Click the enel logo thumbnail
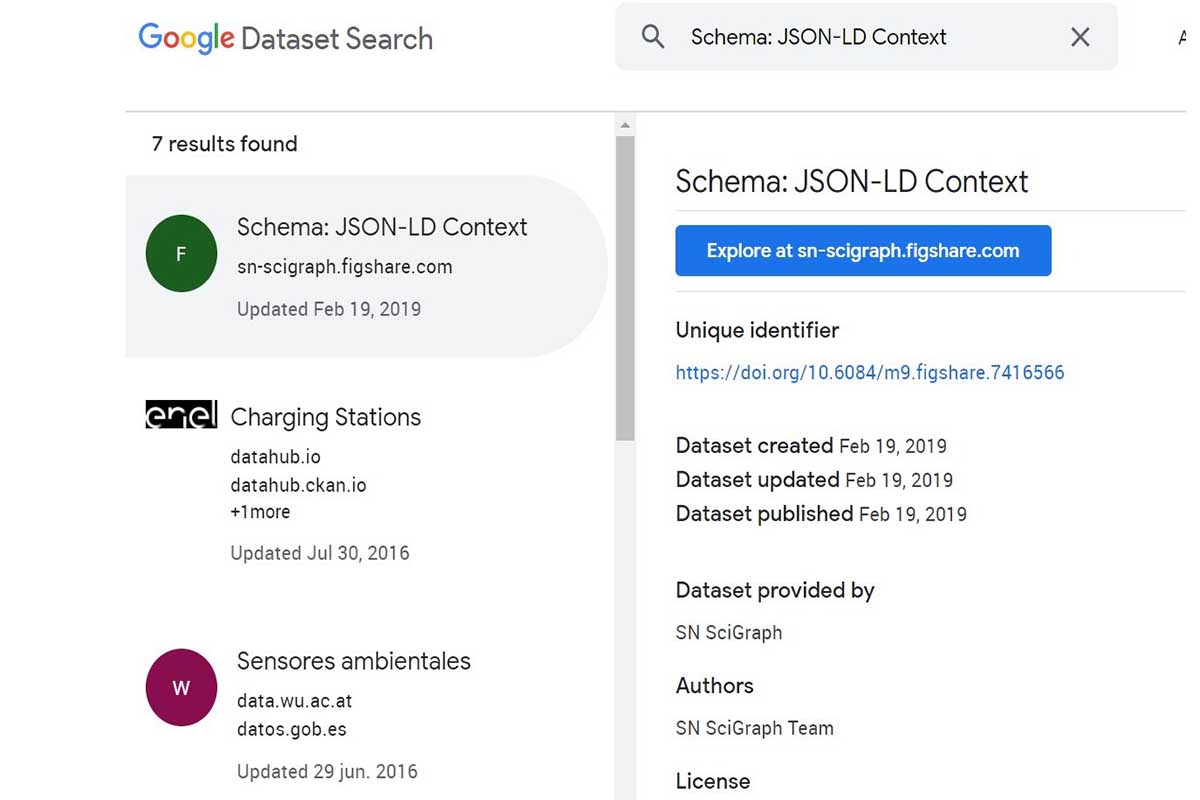 click(181, 414)
